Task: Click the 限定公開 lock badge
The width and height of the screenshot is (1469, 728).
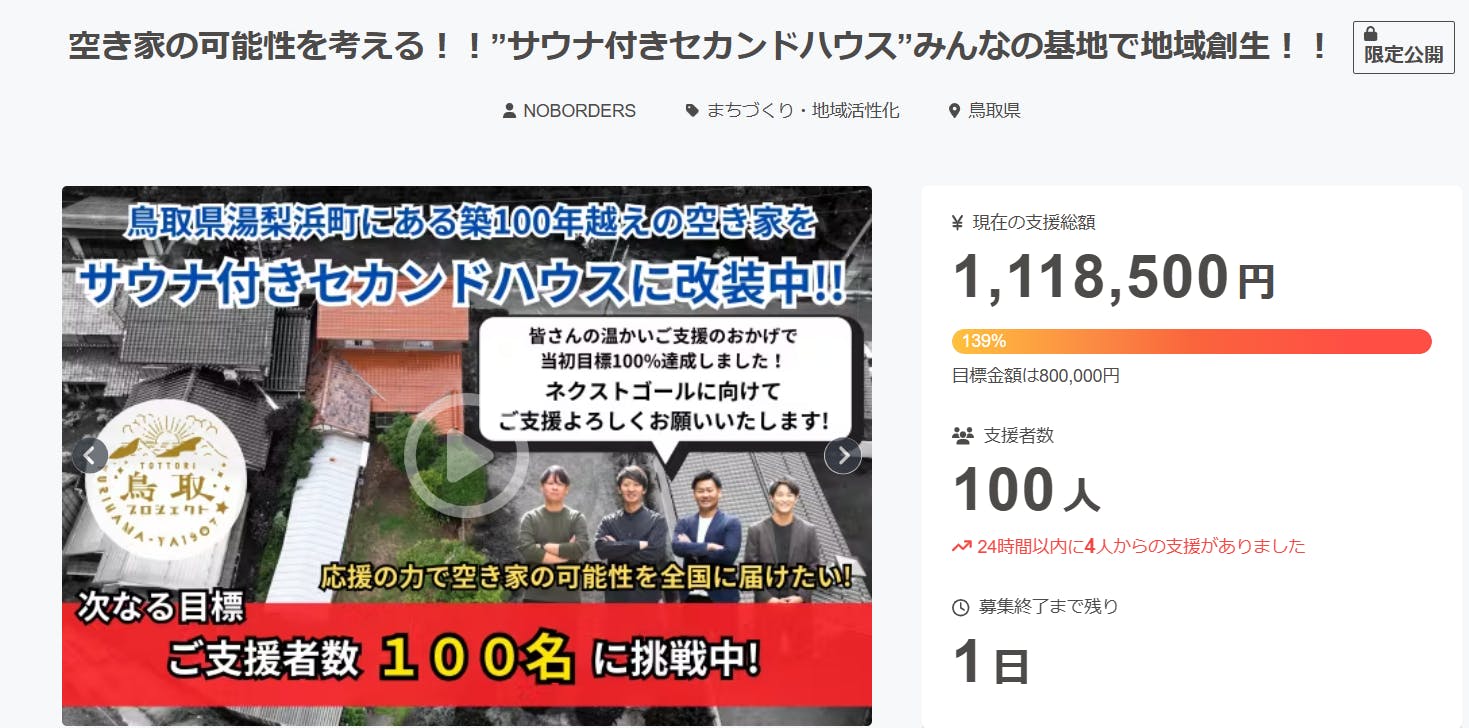Action: pos(1403,47)
